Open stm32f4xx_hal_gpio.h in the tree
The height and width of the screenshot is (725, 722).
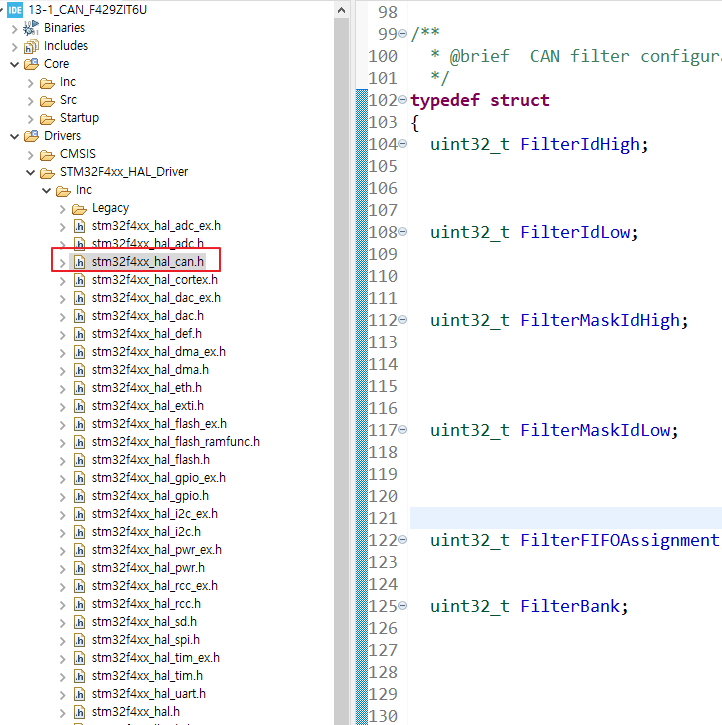click(150, 496)
